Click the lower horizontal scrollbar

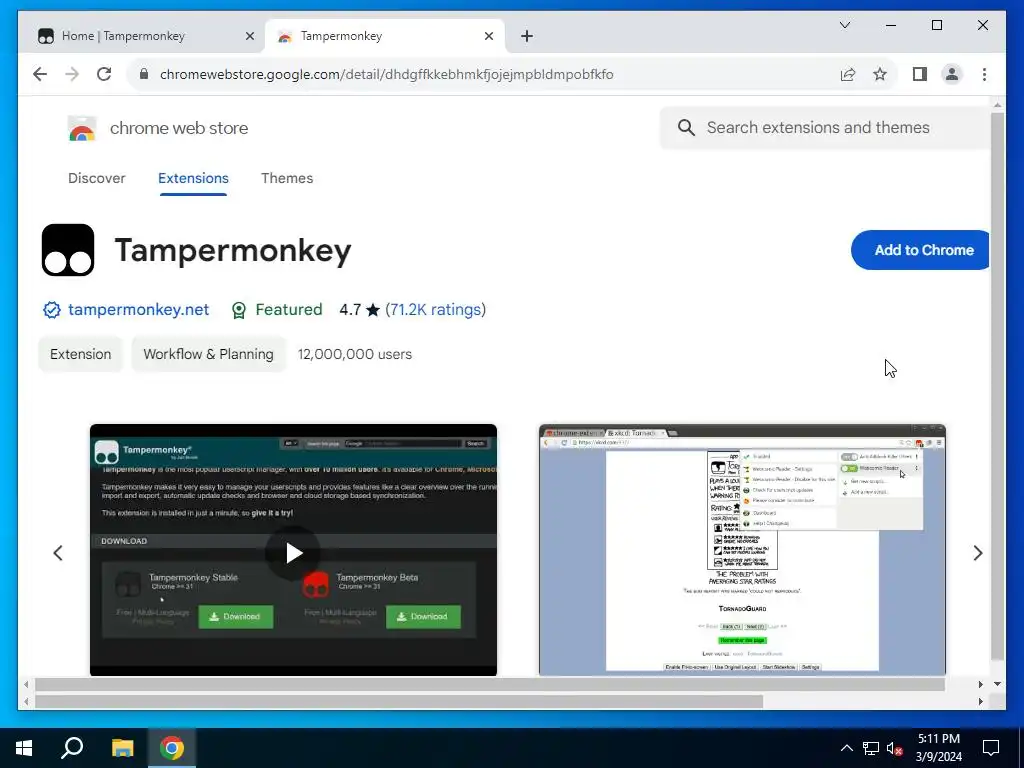pyautogui.click(x=398, y=701)
